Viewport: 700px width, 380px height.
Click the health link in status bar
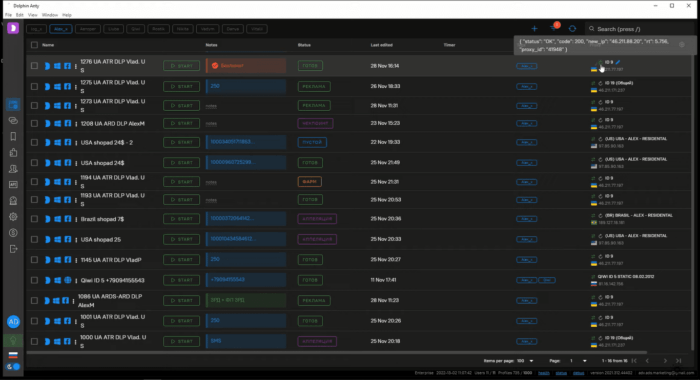pos(544,373)
